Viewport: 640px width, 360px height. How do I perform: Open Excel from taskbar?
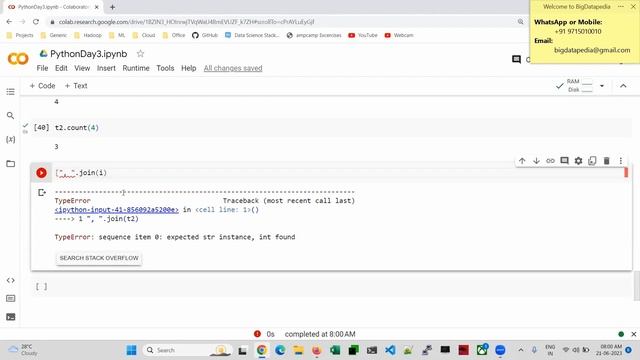pyautogui.click(x=335, y=350)
